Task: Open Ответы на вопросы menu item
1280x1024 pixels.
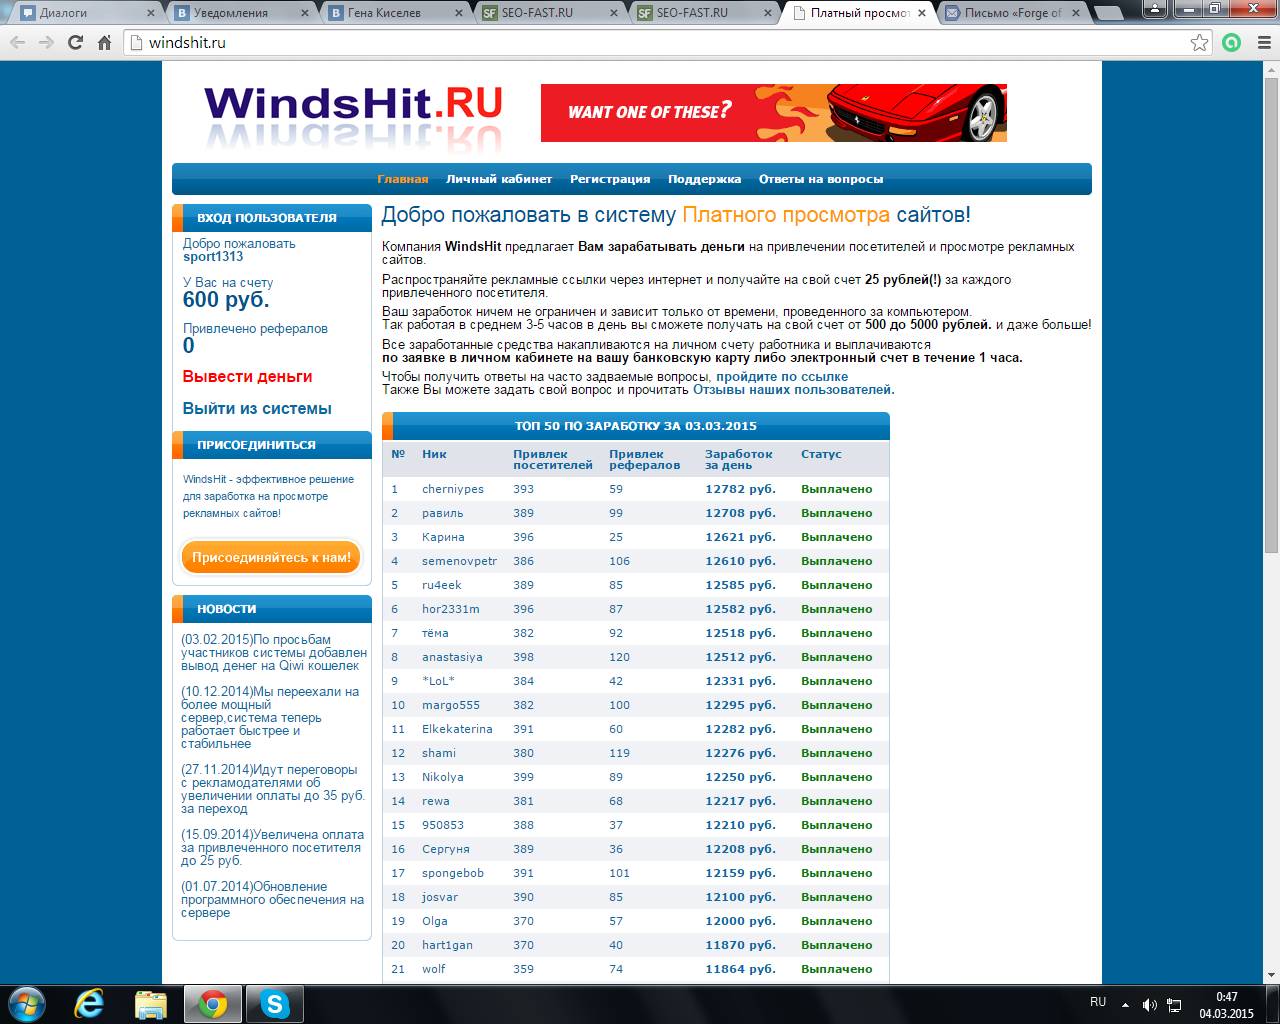Action: 821,179
